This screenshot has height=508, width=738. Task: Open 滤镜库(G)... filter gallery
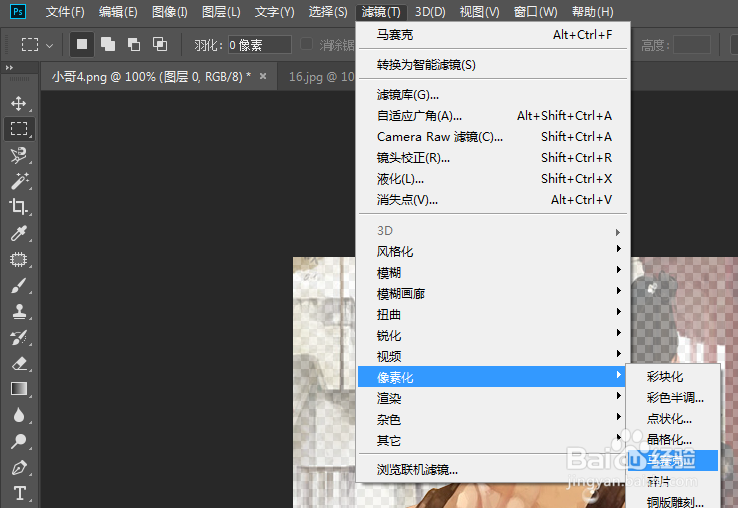coord(493,95)
